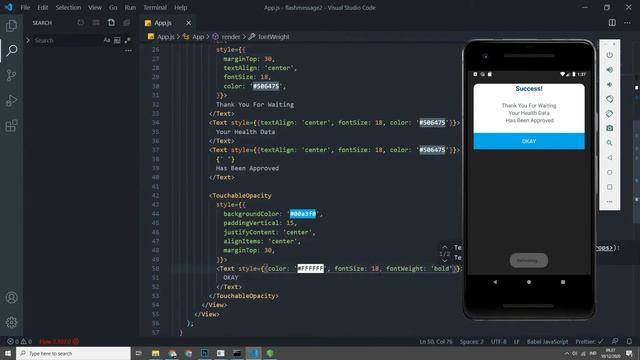The width and height of the screenshot is (640, 360).
Task: Open the Go menu
Action: pyautogui.click(x=113, y=7)
